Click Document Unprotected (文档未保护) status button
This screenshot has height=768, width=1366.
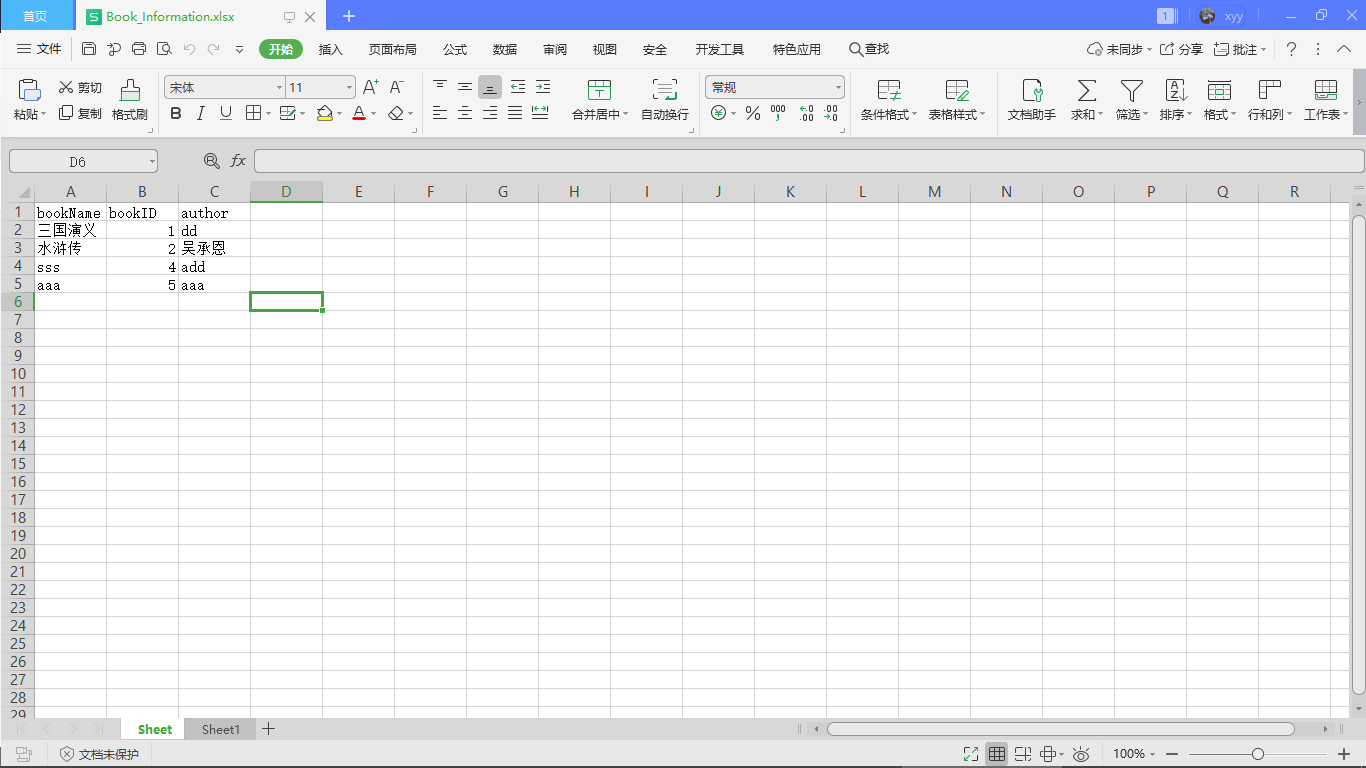click(99, 754)
